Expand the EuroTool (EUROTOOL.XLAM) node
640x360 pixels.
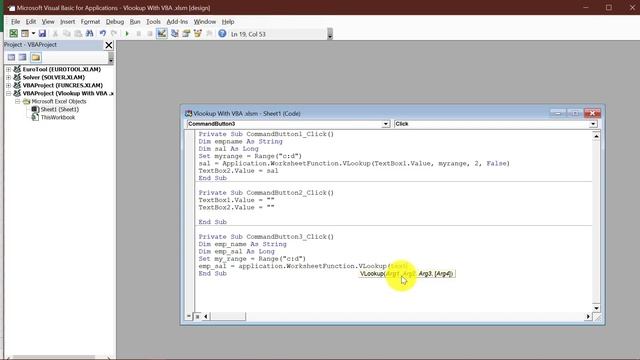point(9,69)
